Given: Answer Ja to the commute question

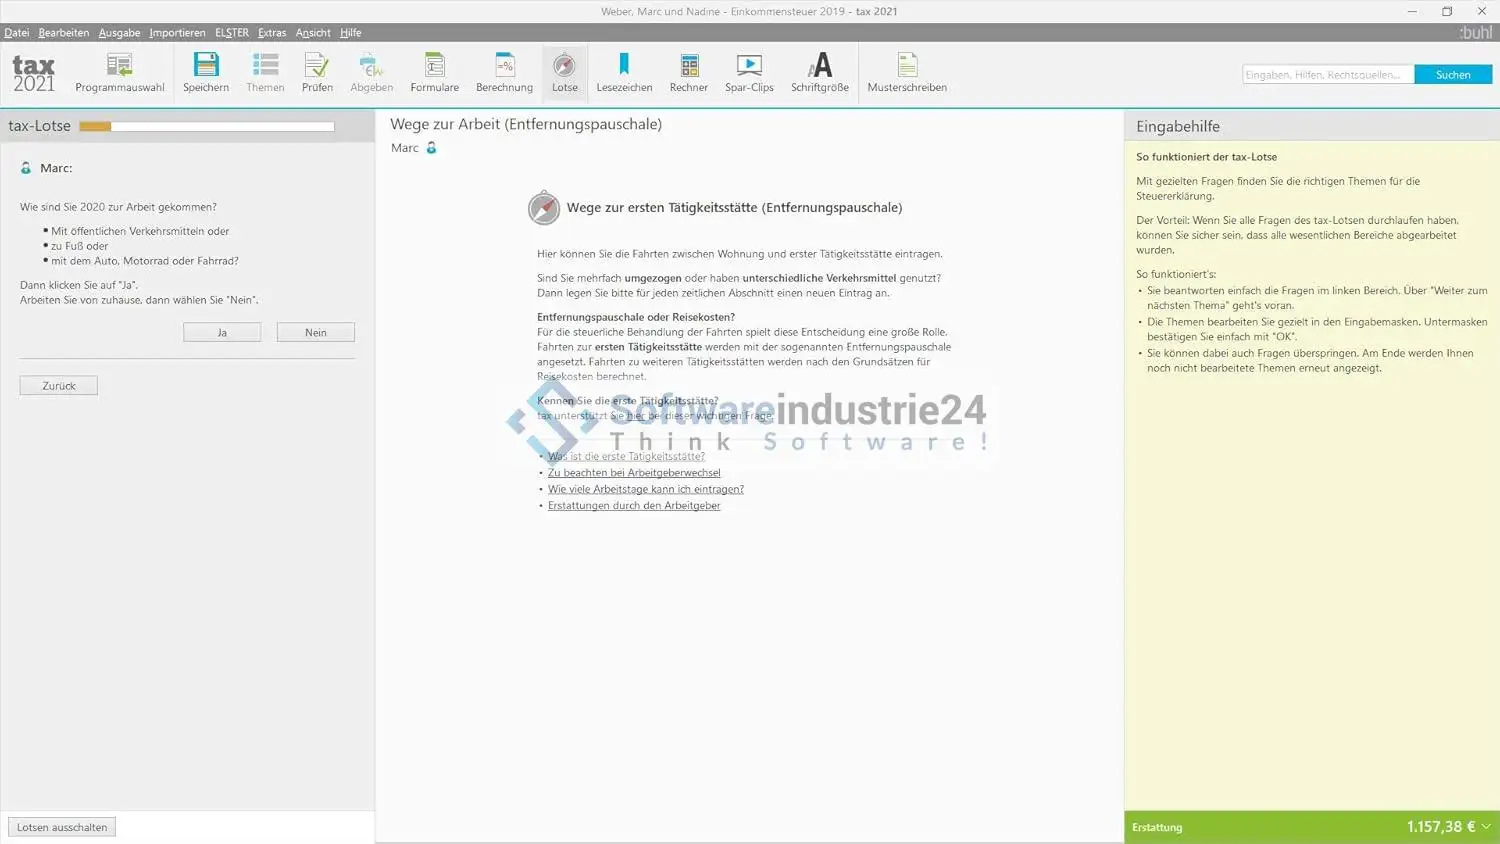Looking at the screenshot, I should [x=222, y=332].
